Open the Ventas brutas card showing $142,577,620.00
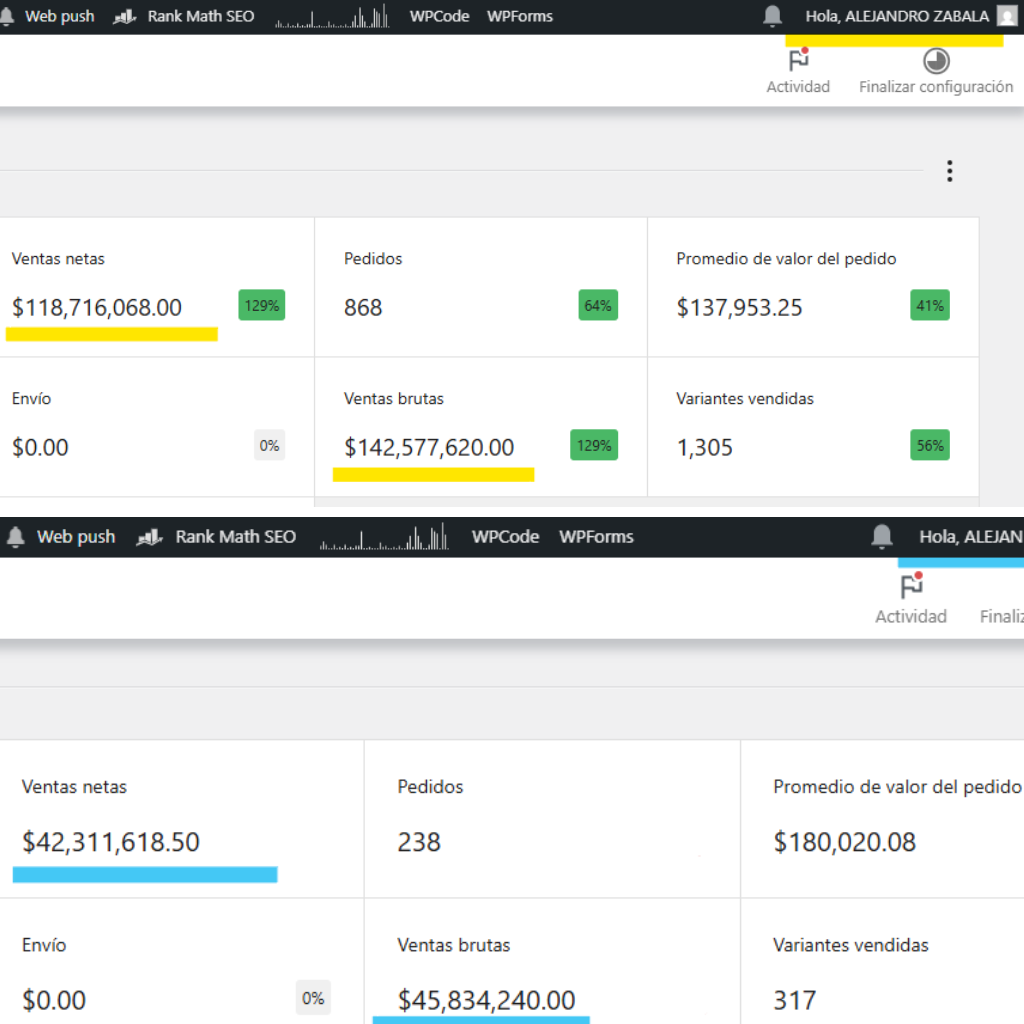Screen dimensions: 1024x1024 click(480, 427)
